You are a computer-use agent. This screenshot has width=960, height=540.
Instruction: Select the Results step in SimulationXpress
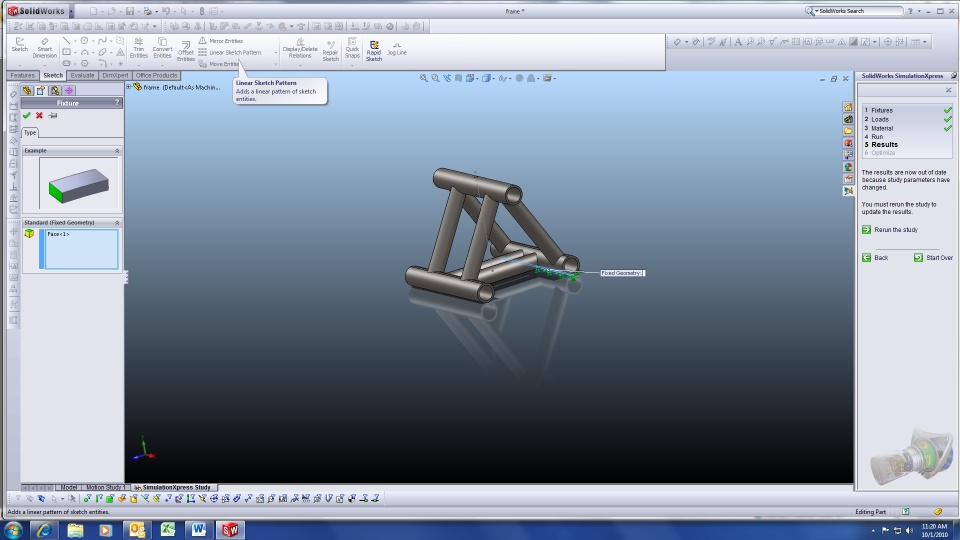point(884,144)
